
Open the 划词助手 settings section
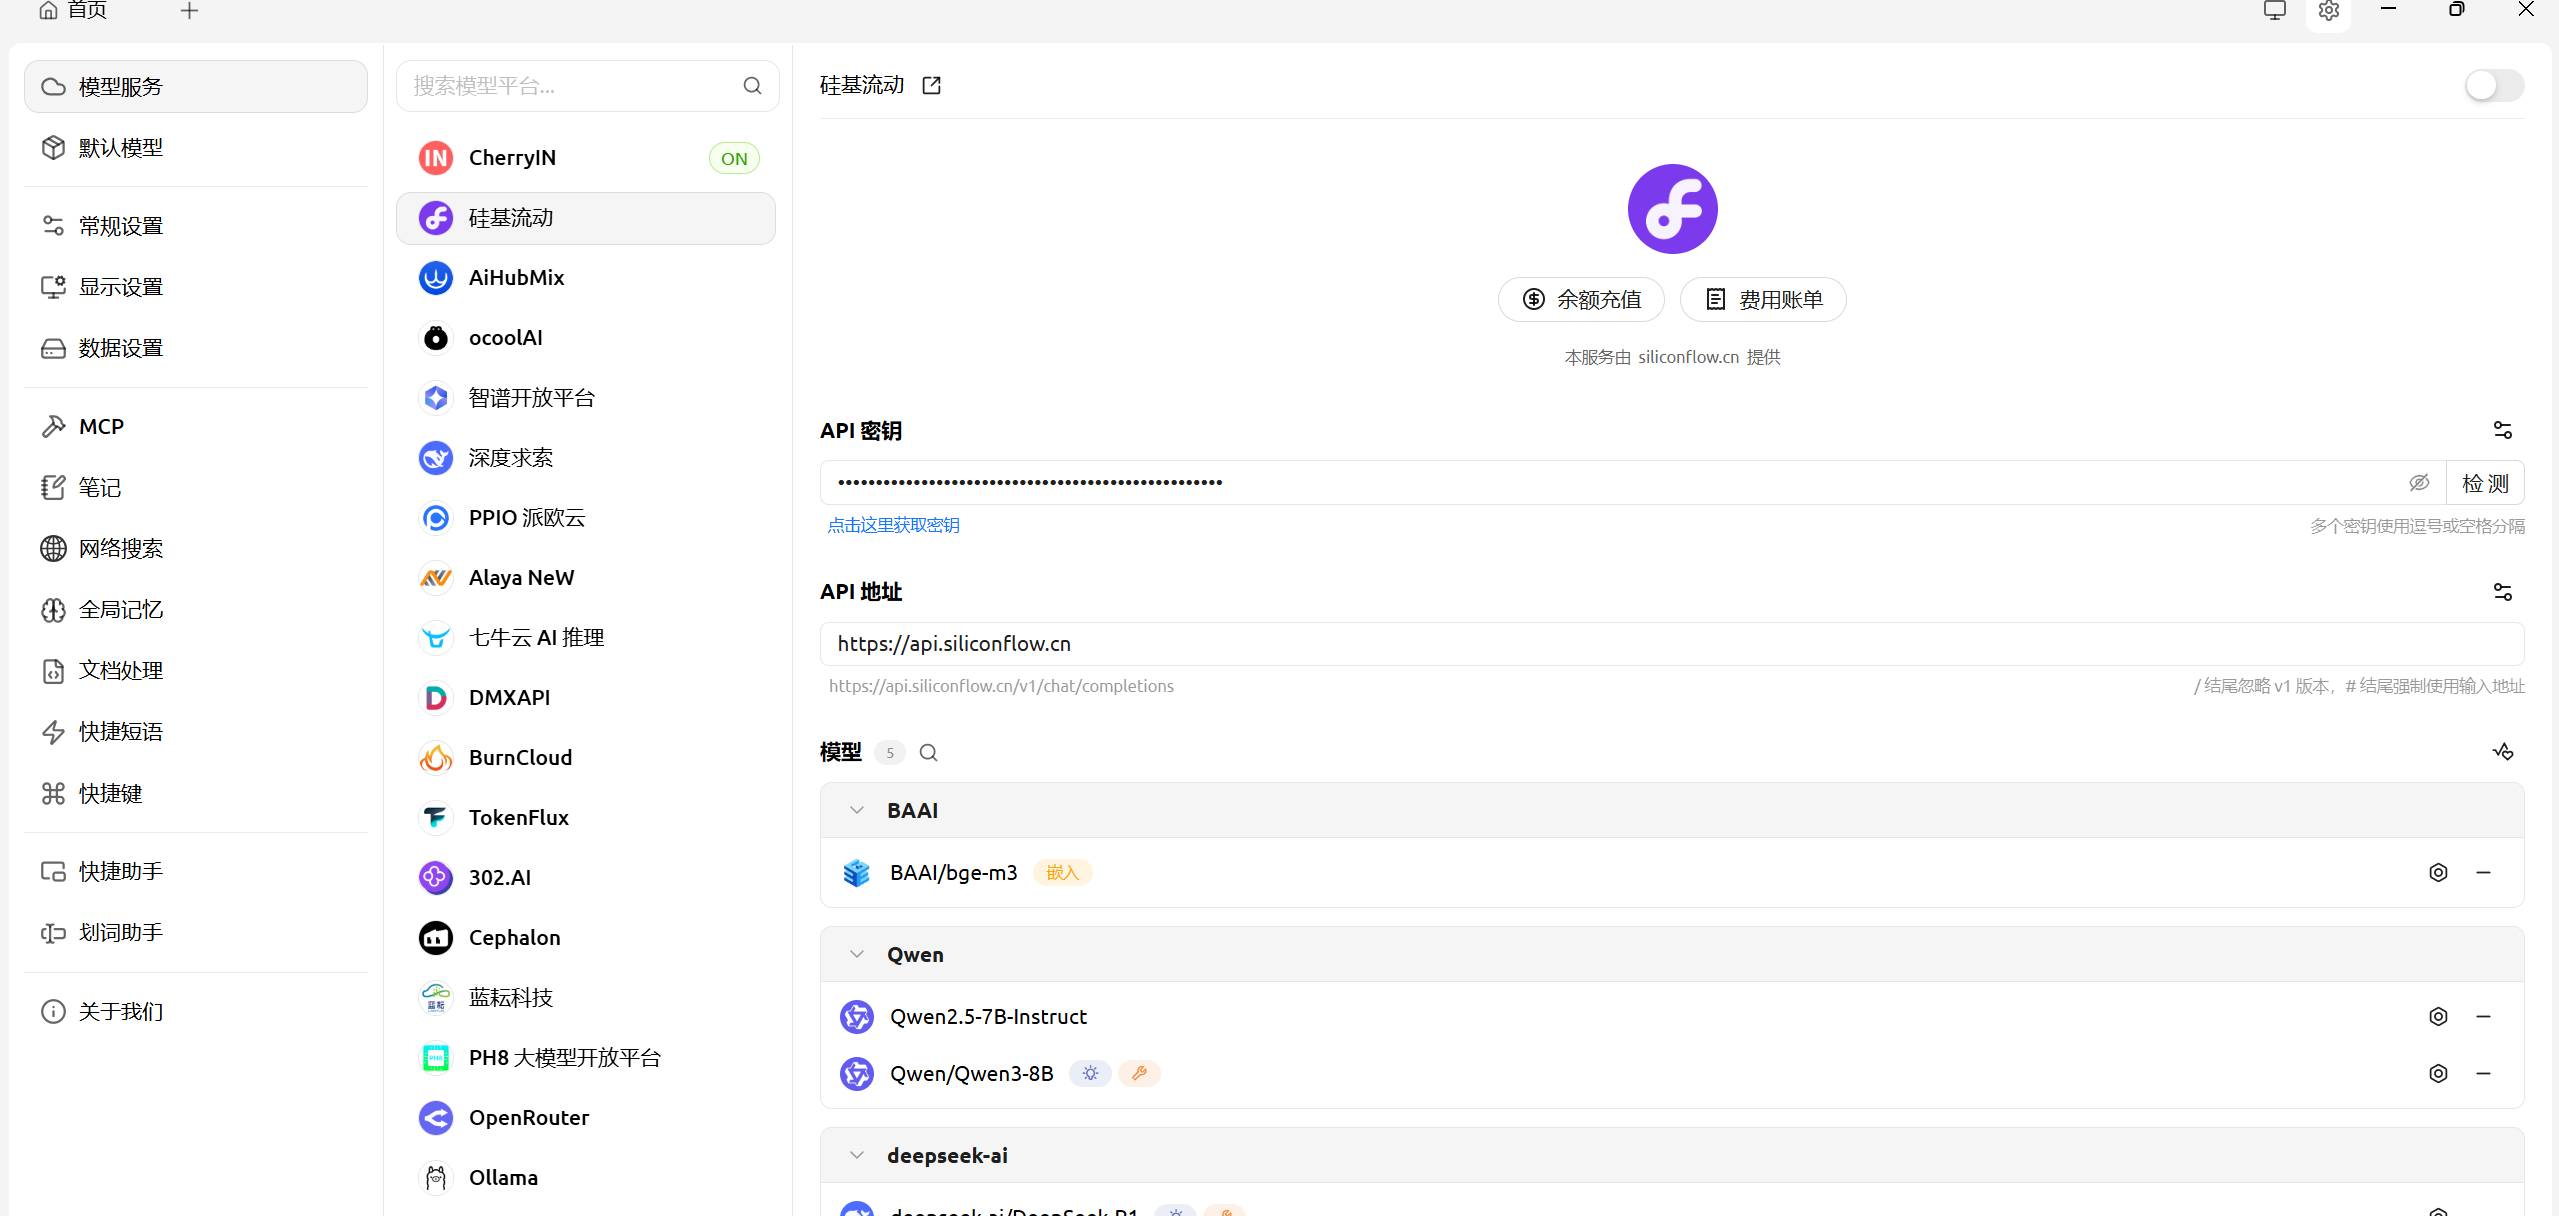[x=196, y=933]
